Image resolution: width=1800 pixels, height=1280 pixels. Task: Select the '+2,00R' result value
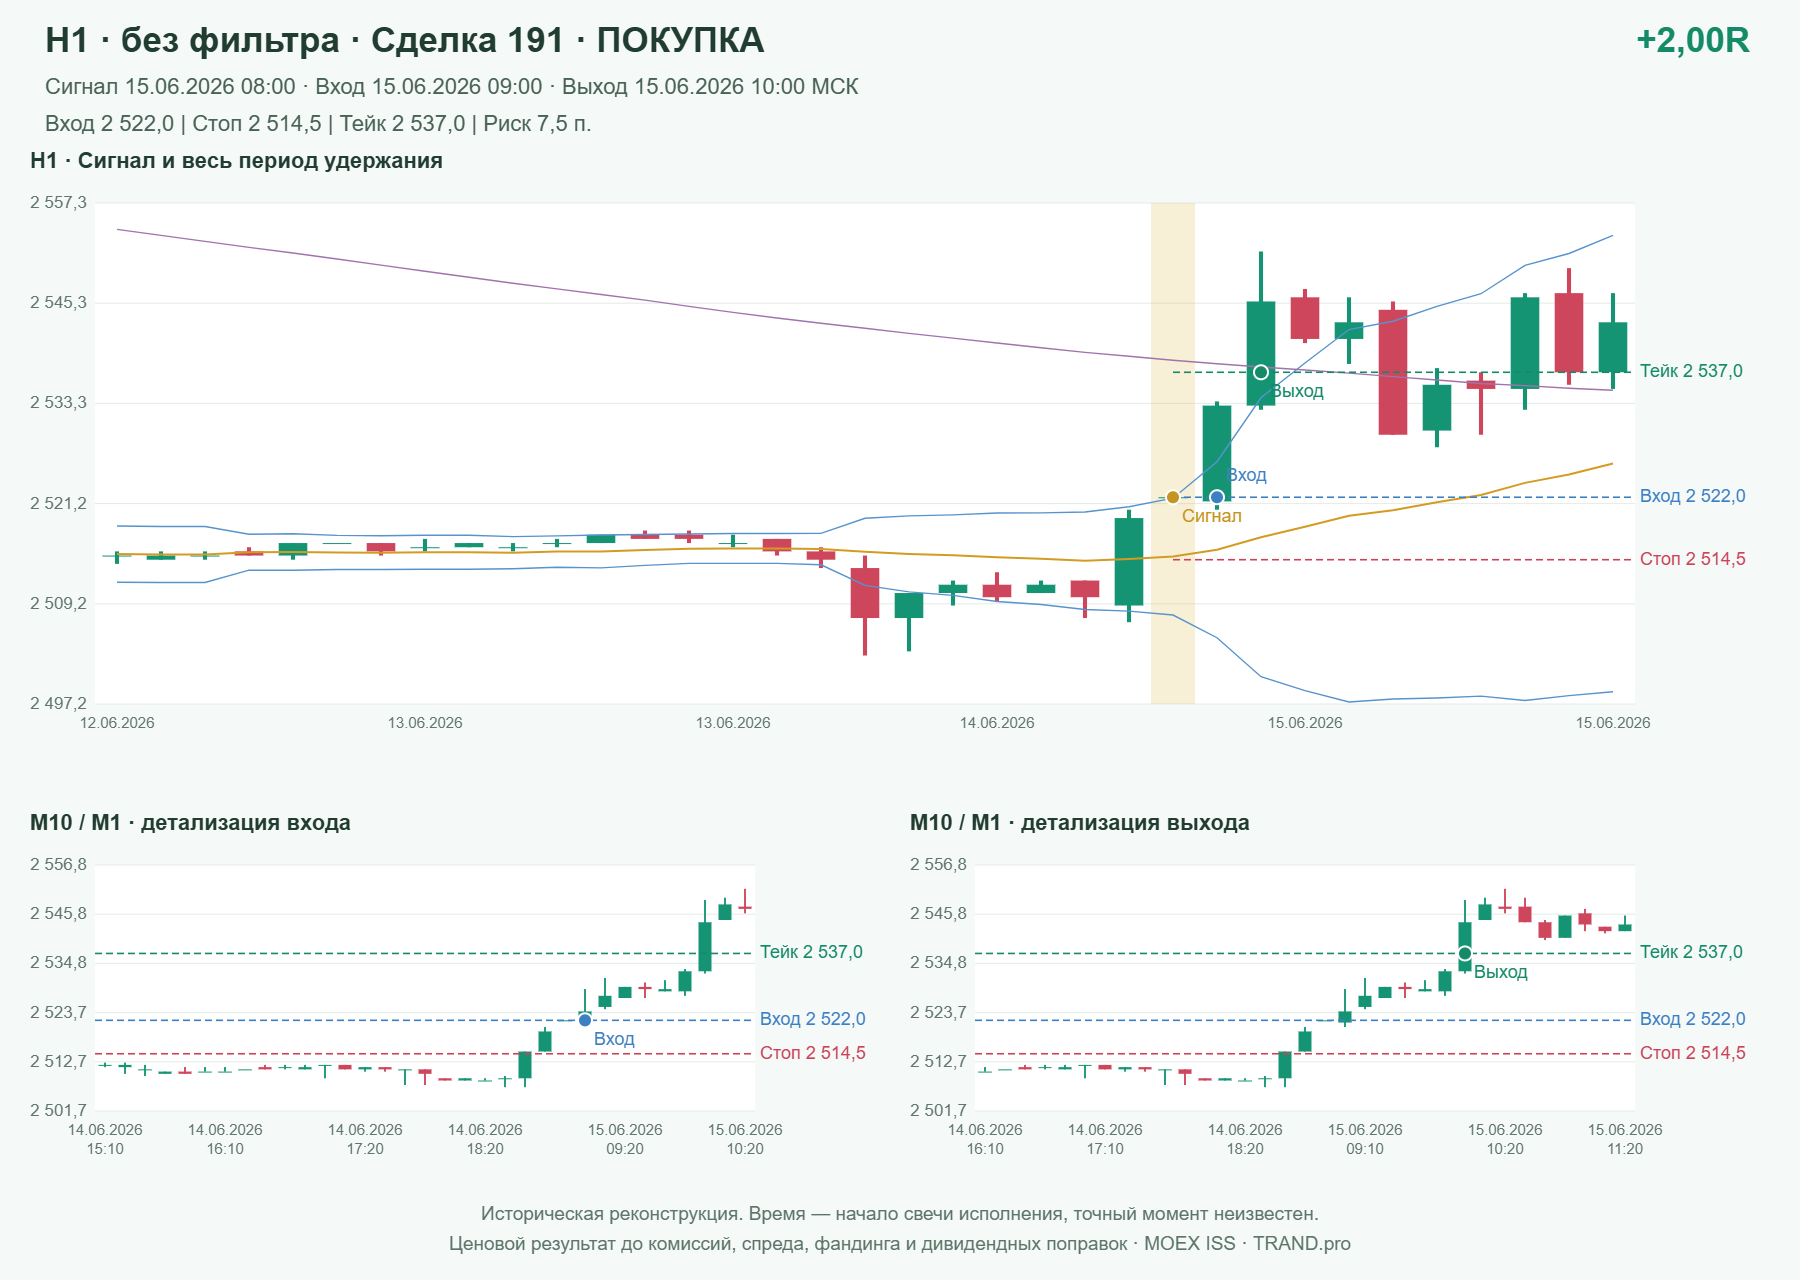(x=1692, y=40)
